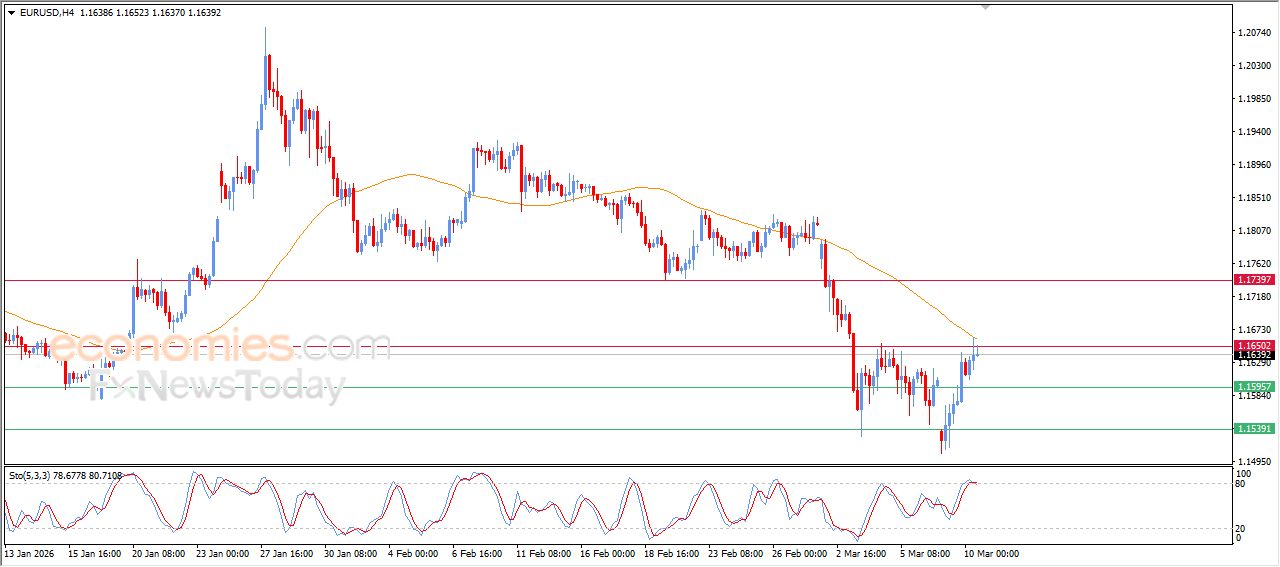Image resolution: width=1280 pixels, height=567 pixels.
Task: Click the black 1.16392 current price tag
Action: click(1253, 355)
